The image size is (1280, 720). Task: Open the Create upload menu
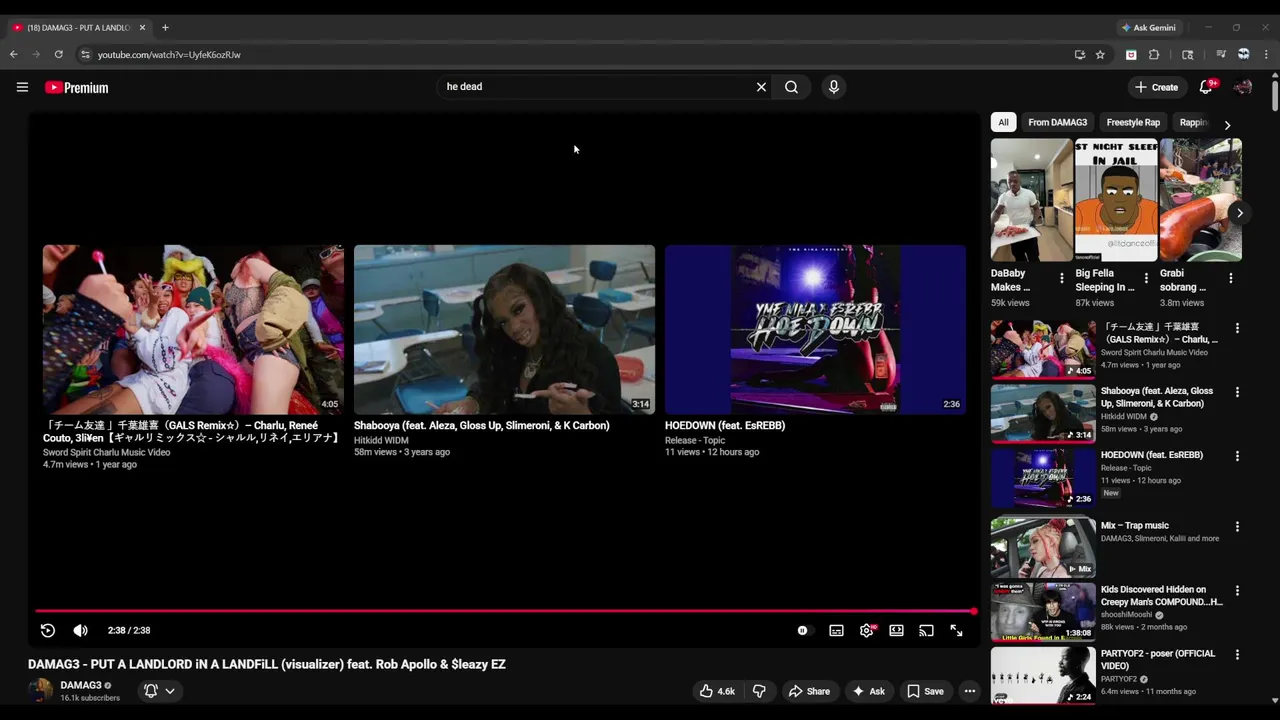tap(1157, 87)
